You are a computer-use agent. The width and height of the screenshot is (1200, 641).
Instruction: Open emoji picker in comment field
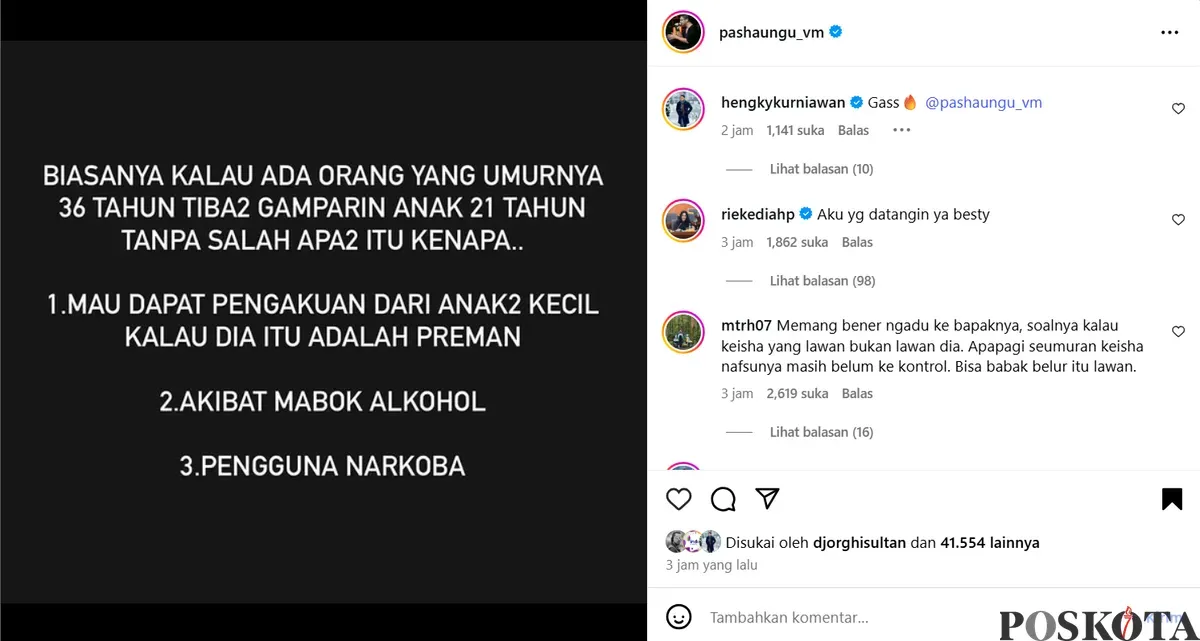pos(679,617)
